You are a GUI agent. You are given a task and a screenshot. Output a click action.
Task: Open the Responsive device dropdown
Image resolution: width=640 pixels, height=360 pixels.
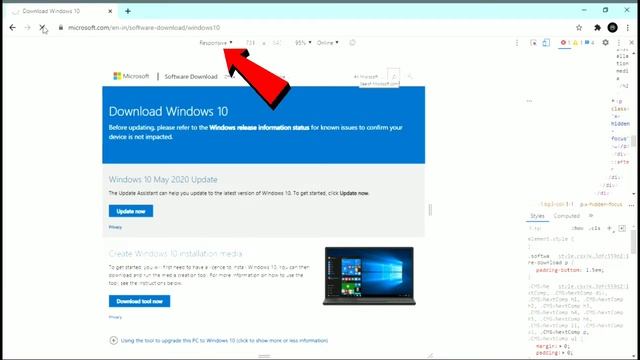coord(216,42)
